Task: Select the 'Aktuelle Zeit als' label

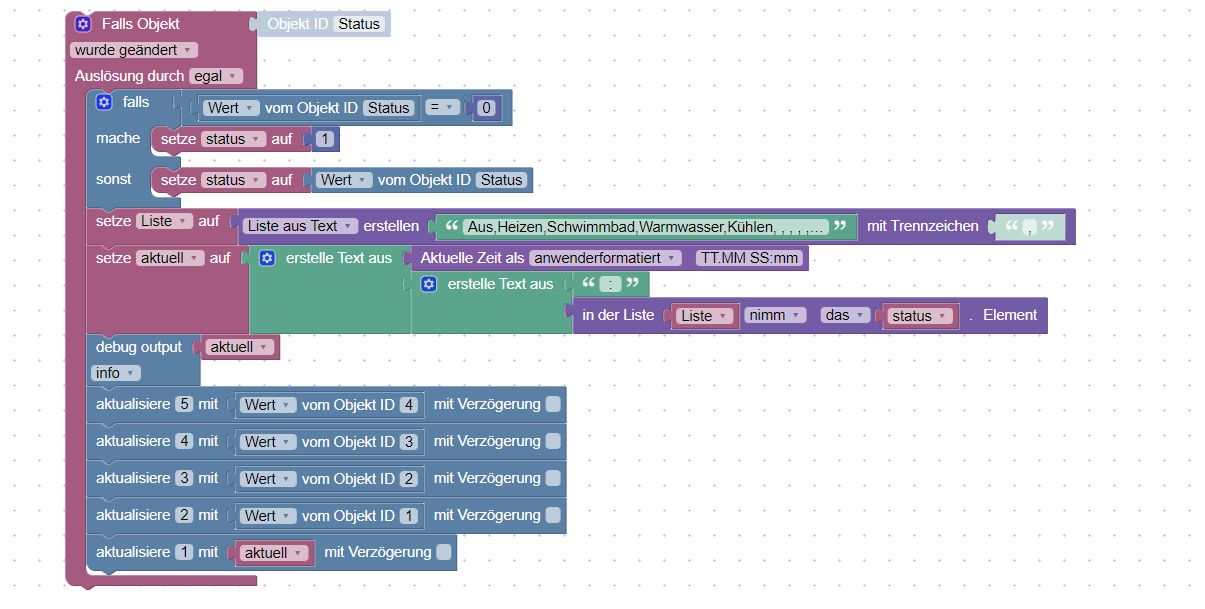Action: tap(472, 258)
